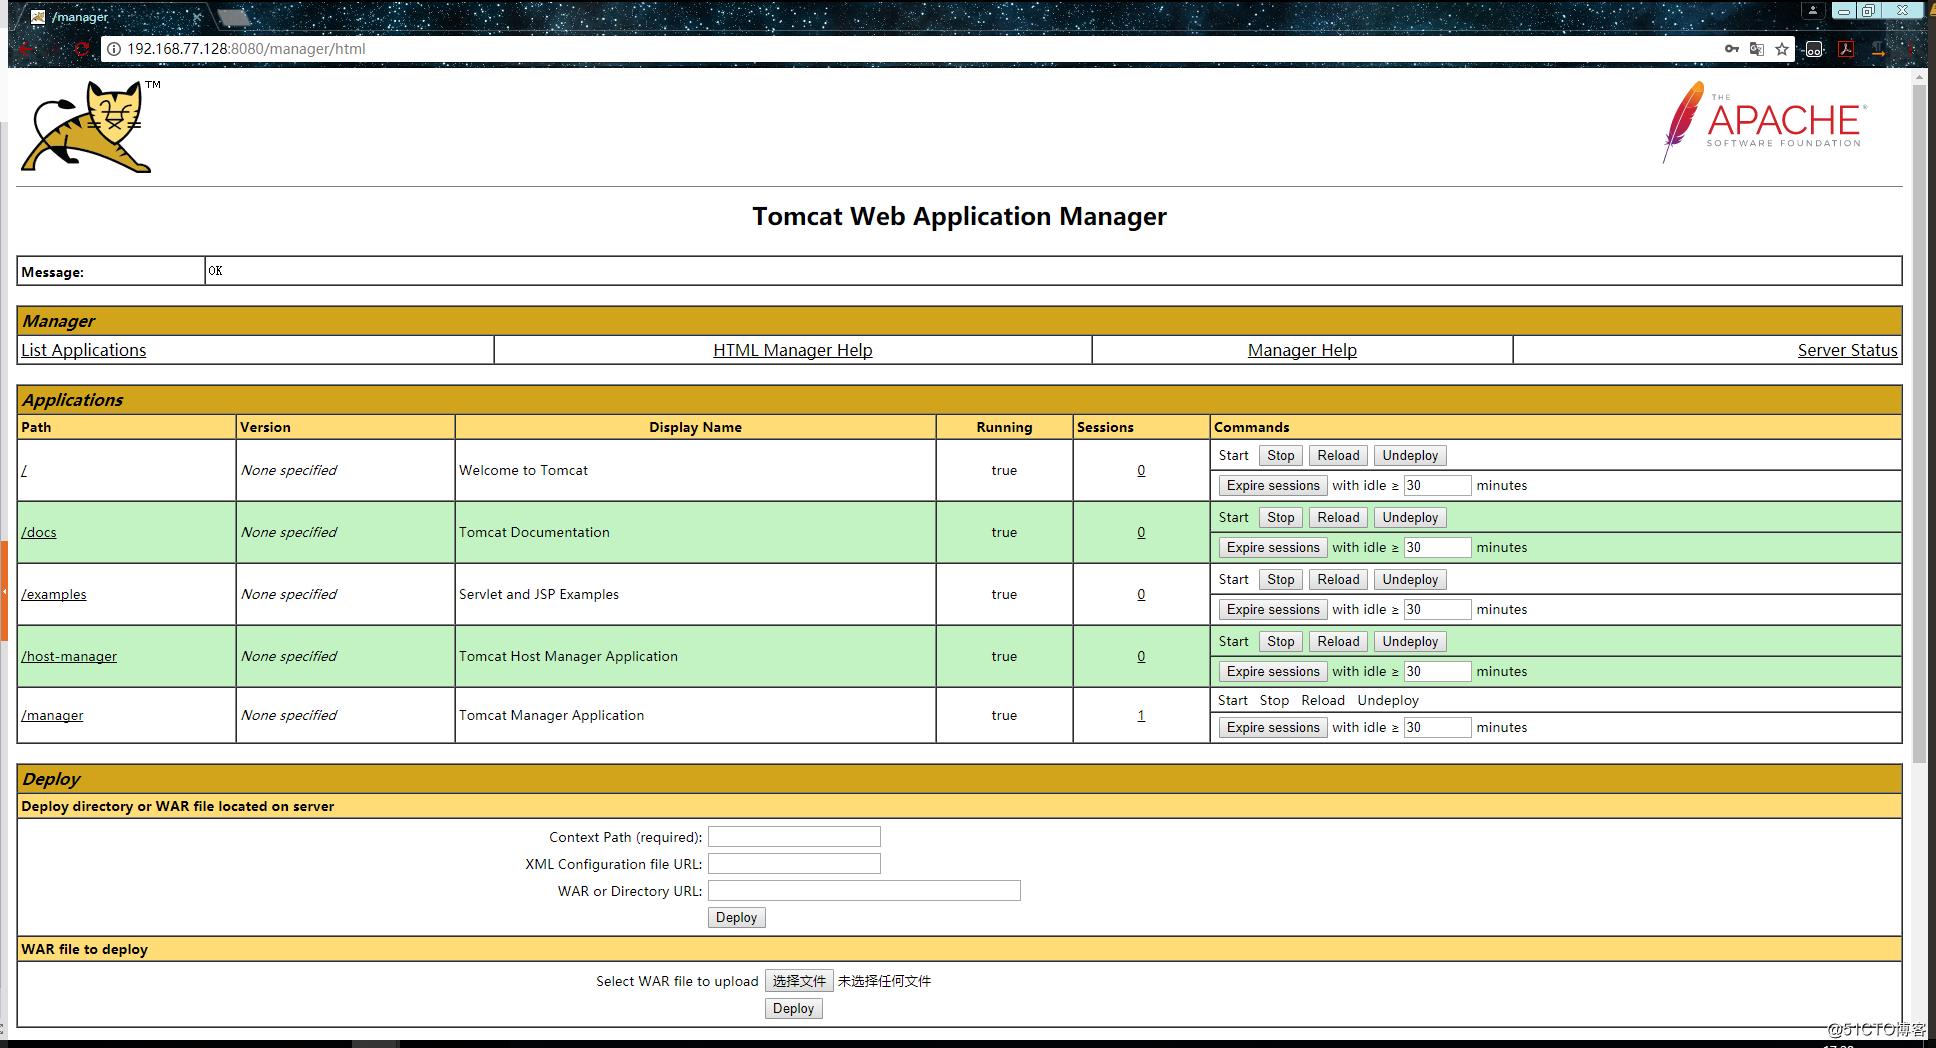This screenshot has width=1936, height=1048.
Task: Open the root / application path
Action: coord(24,470)
